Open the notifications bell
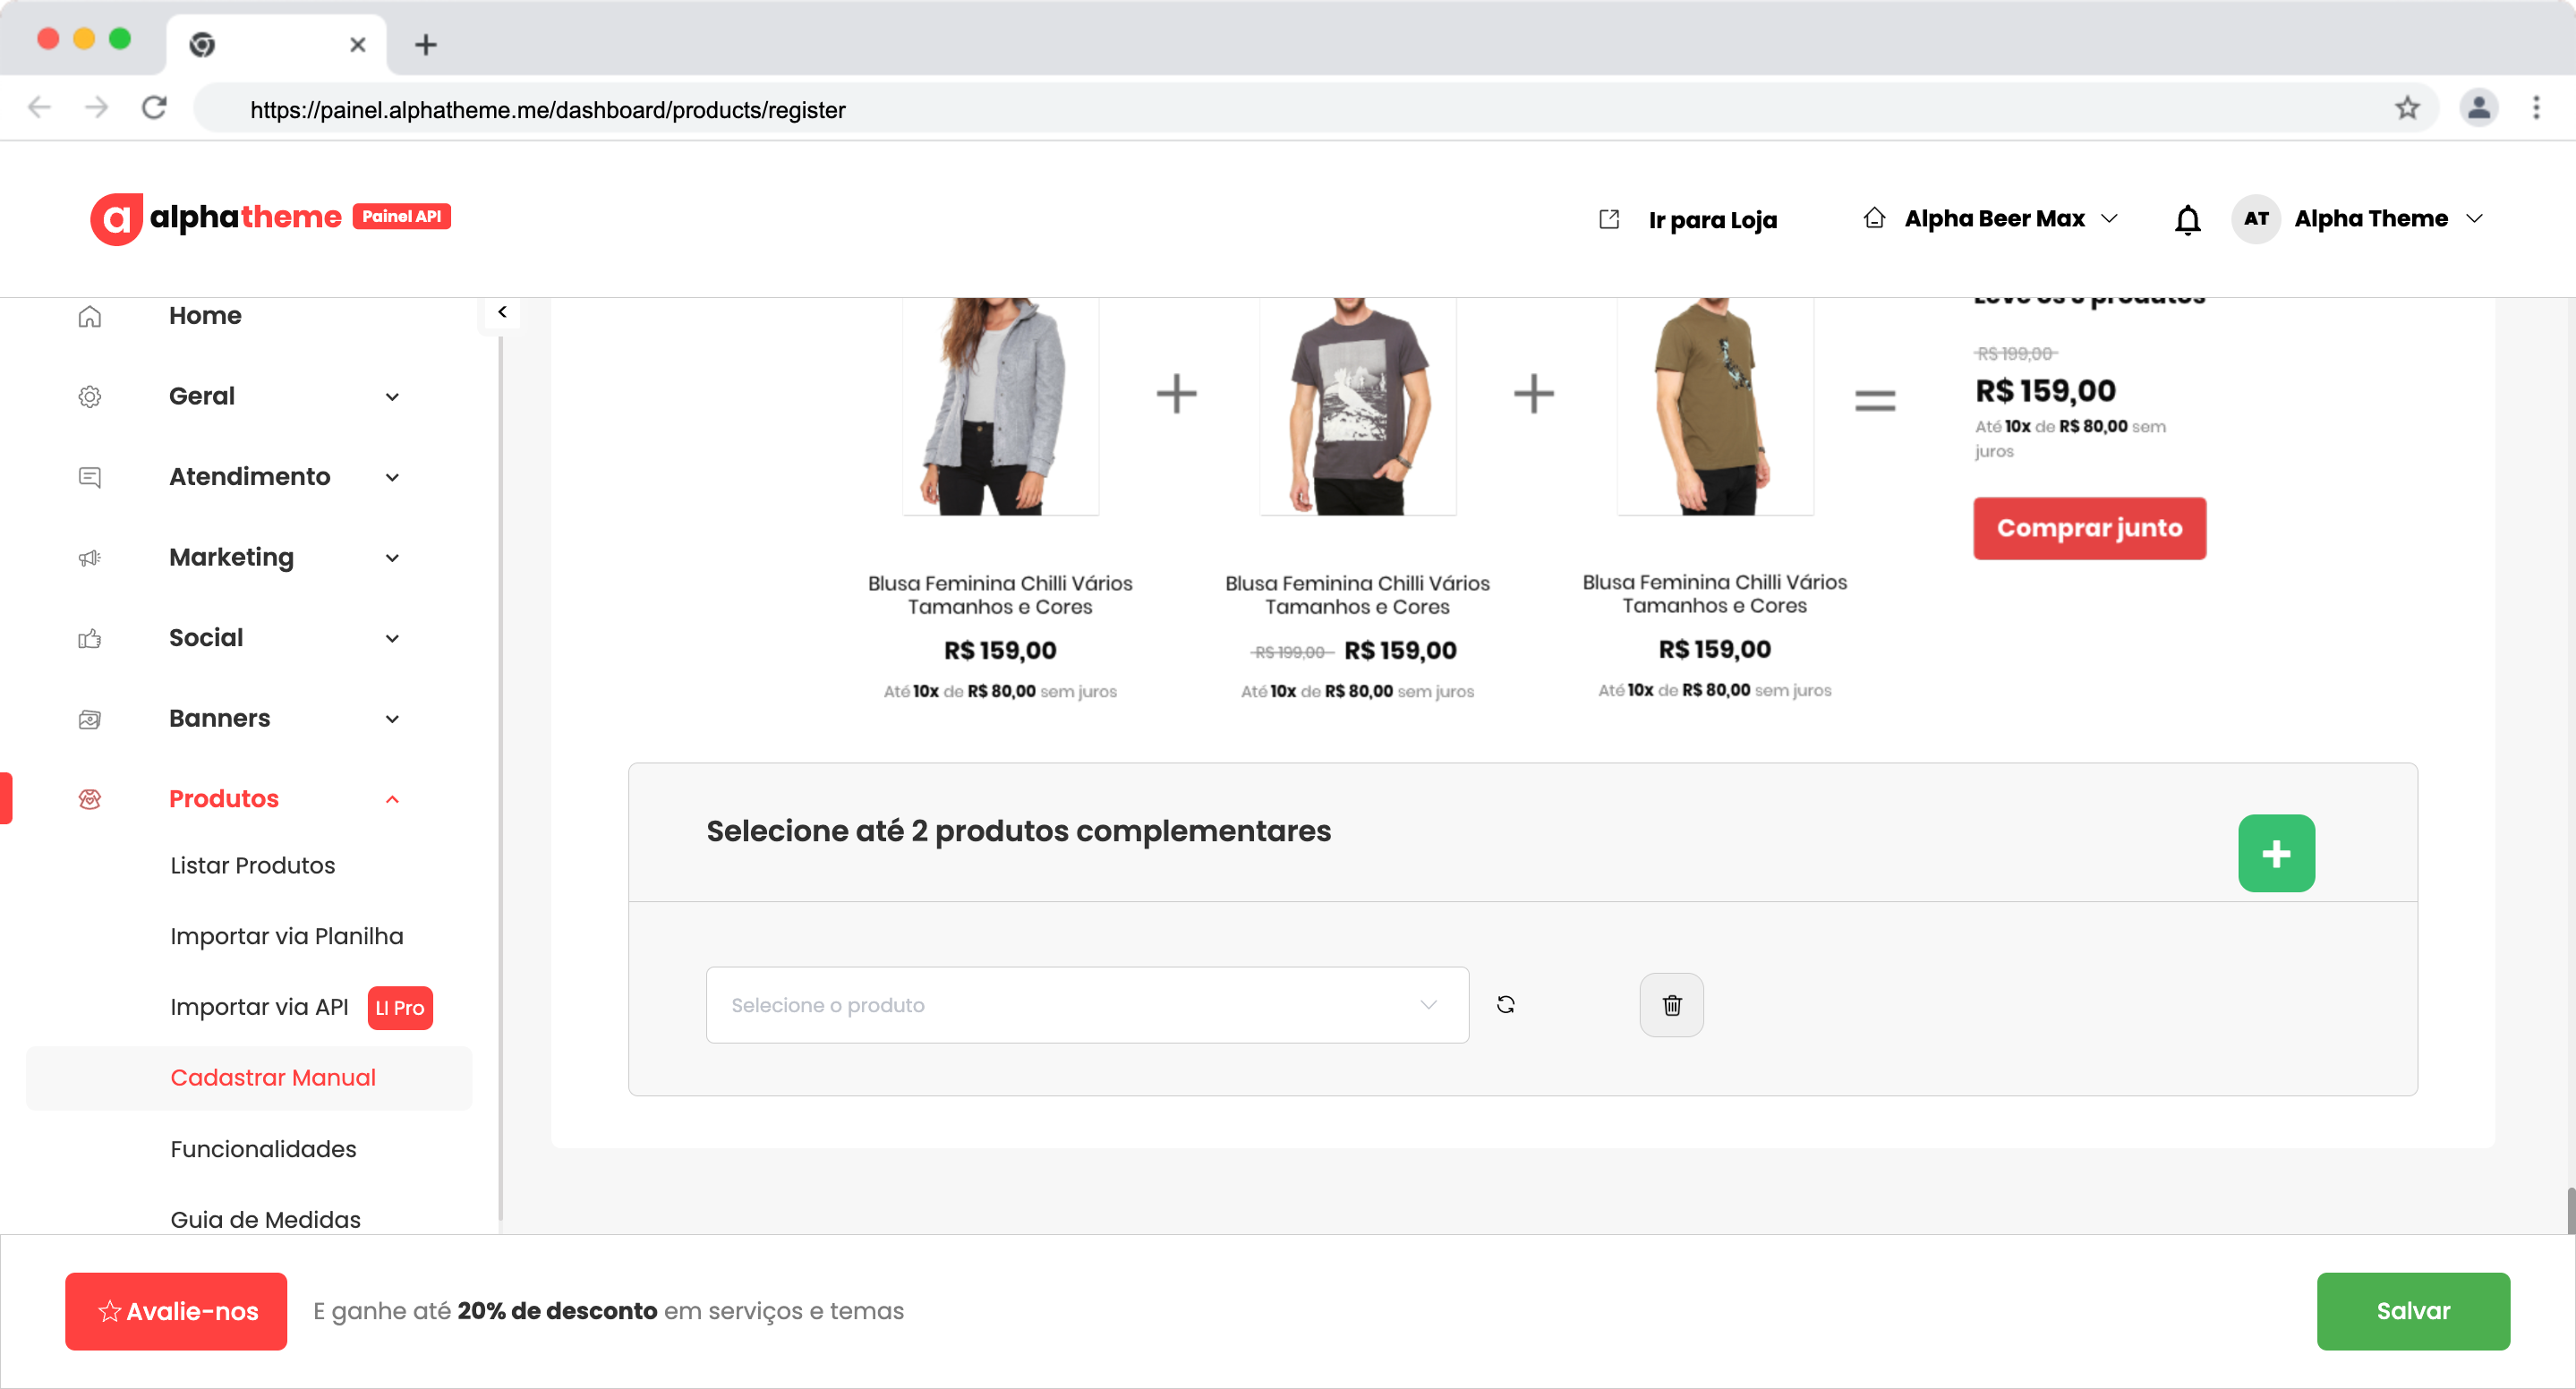The height and width of the screenshot is (1389, 2576). (x=2187, y=219)
